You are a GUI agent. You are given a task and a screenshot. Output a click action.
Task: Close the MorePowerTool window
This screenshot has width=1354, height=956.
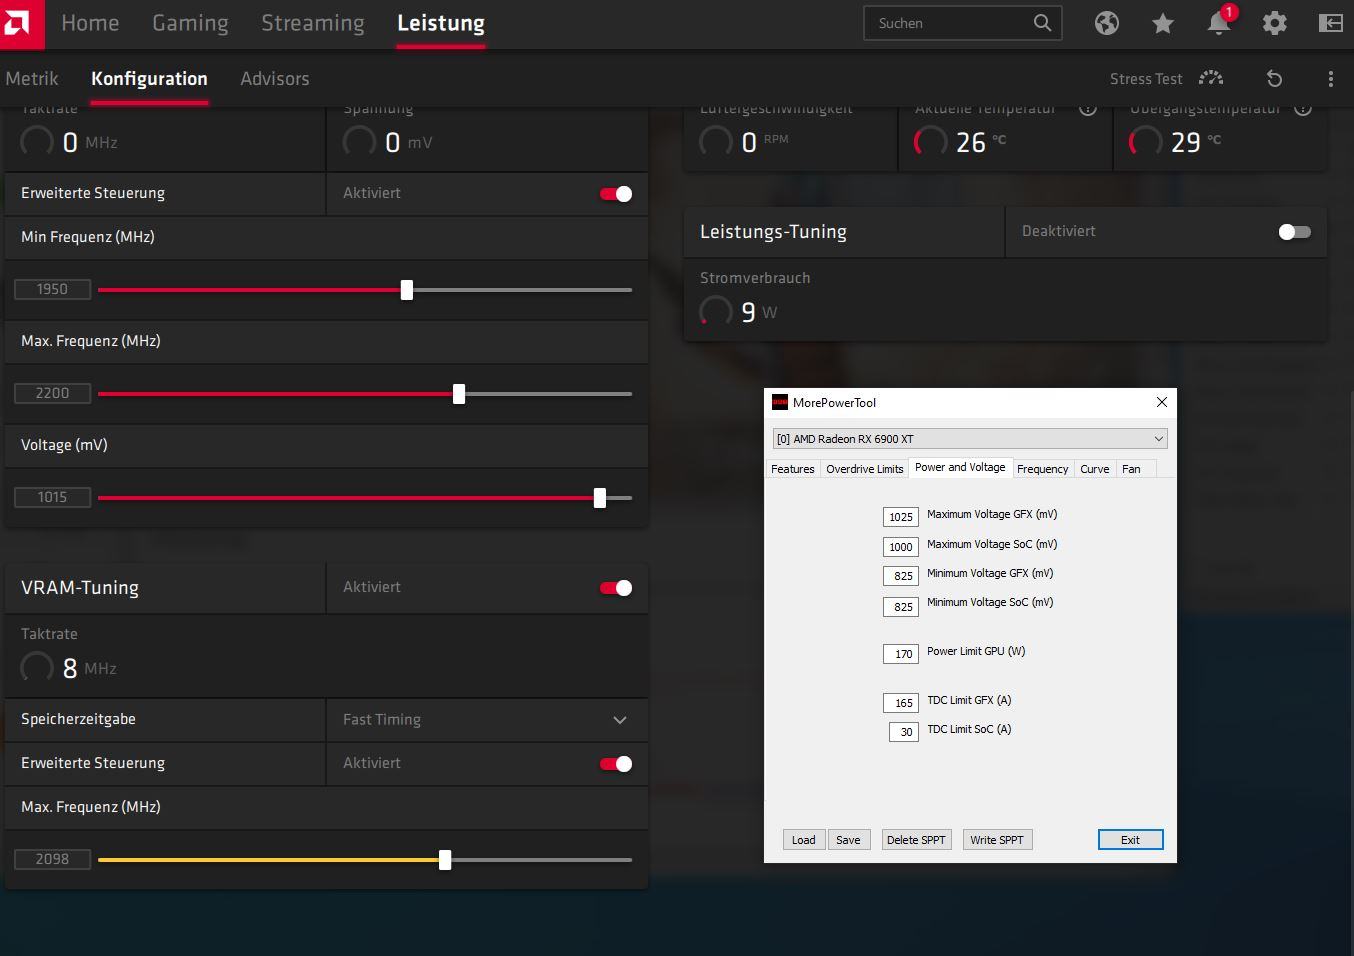[1161, 402]
